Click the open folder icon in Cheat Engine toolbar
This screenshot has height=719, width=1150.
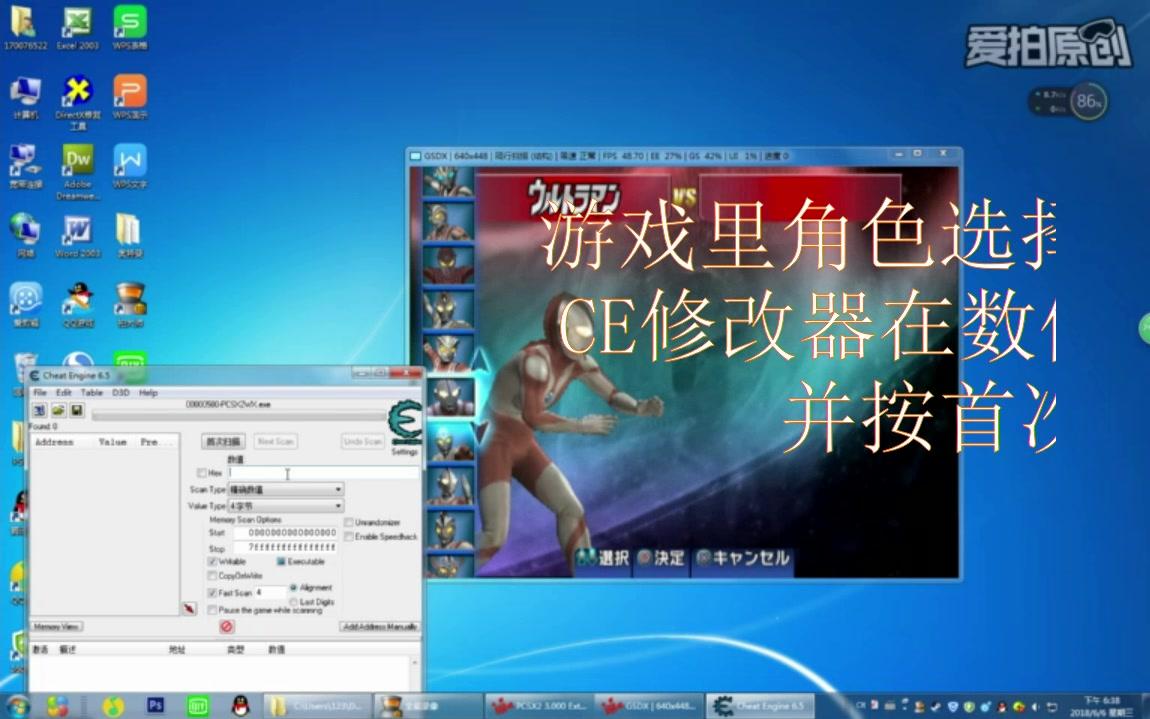pyautogui.click(x=58, y=410)
